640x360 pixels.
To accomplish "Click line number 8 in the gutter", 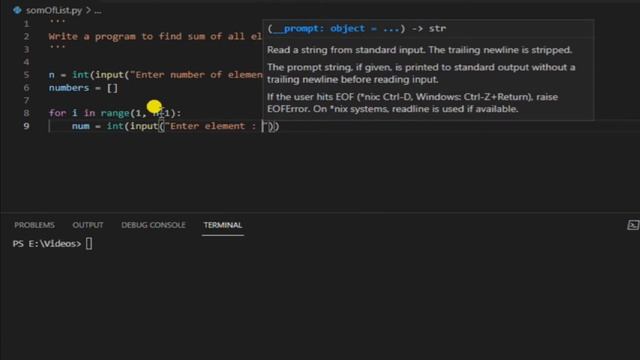I will pos(26,113).
